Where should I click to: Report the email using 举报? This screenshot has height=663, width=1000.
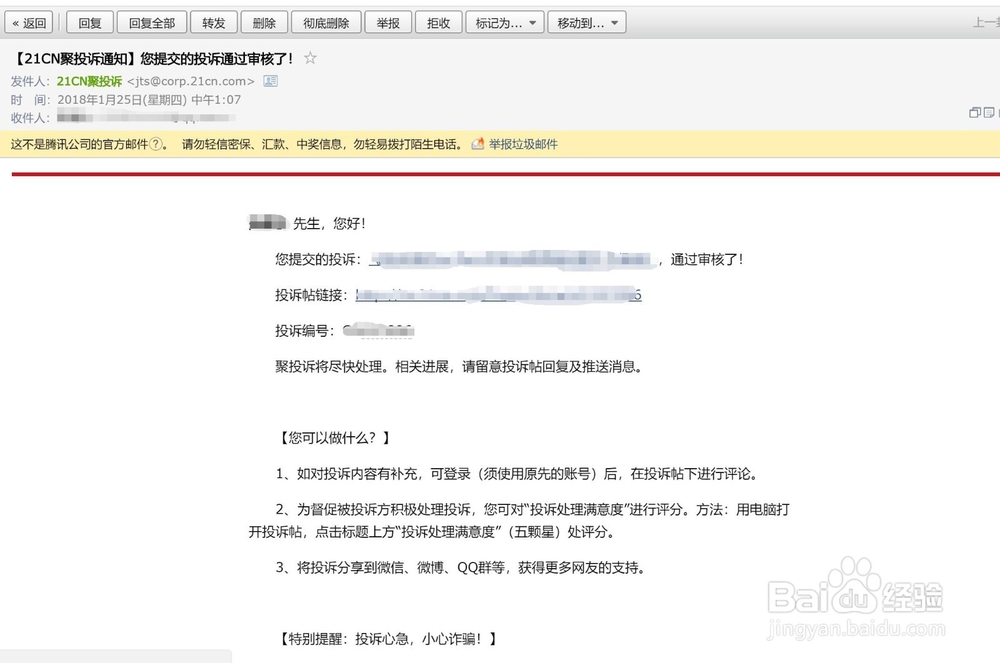(388, 23)
